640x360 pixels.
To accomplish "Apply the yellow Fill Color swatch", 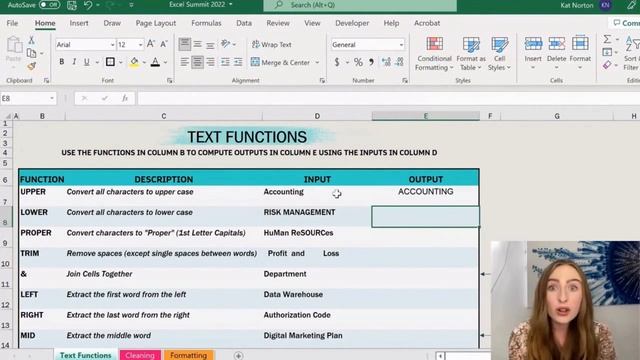I will [134, 62].
